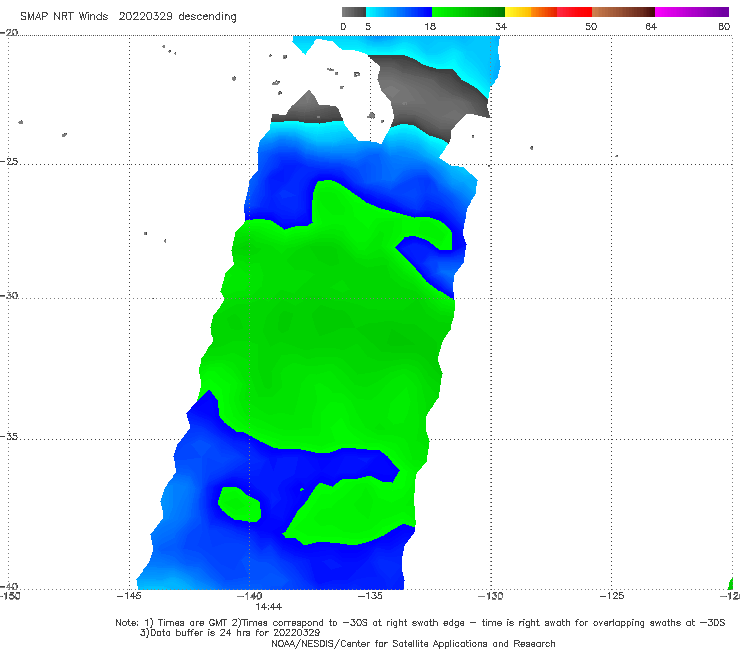Click the longitude axis label '-145'

(129, 596)
